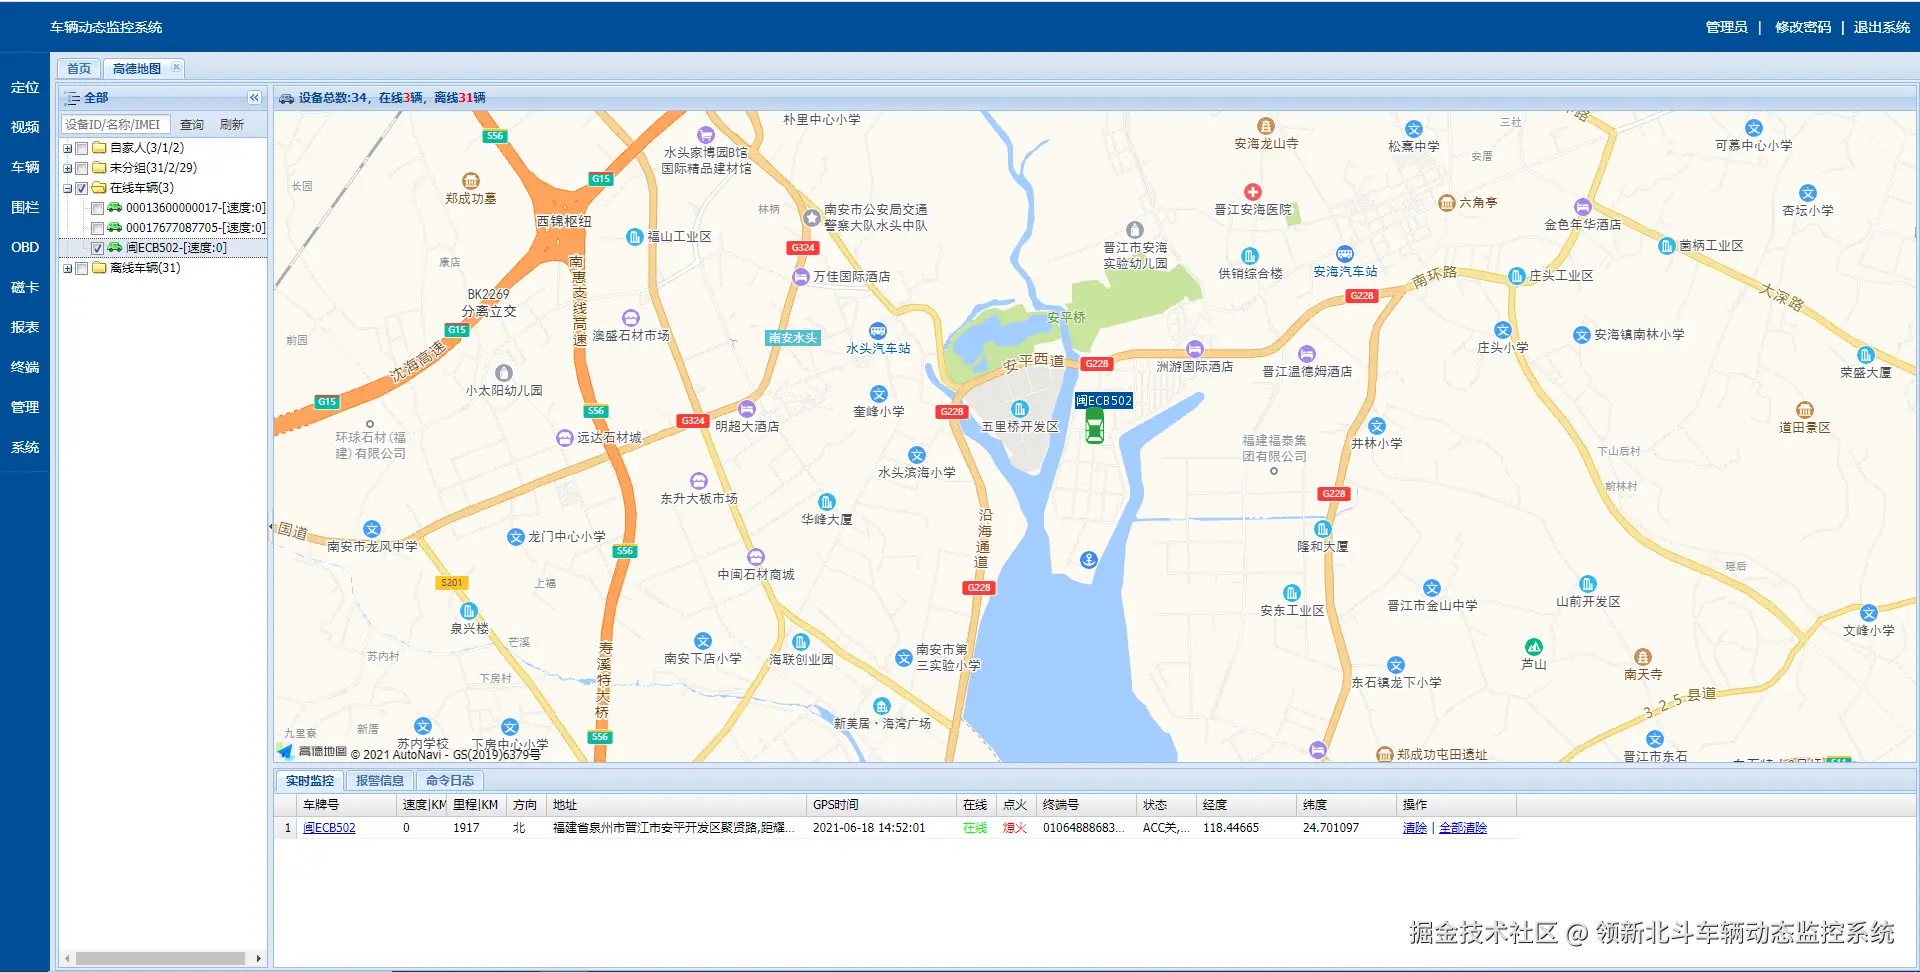Check the 00017677087705 vehicle checkbox
The height and width of the screenshot is (972, 1920).
(x=98, y=228)
